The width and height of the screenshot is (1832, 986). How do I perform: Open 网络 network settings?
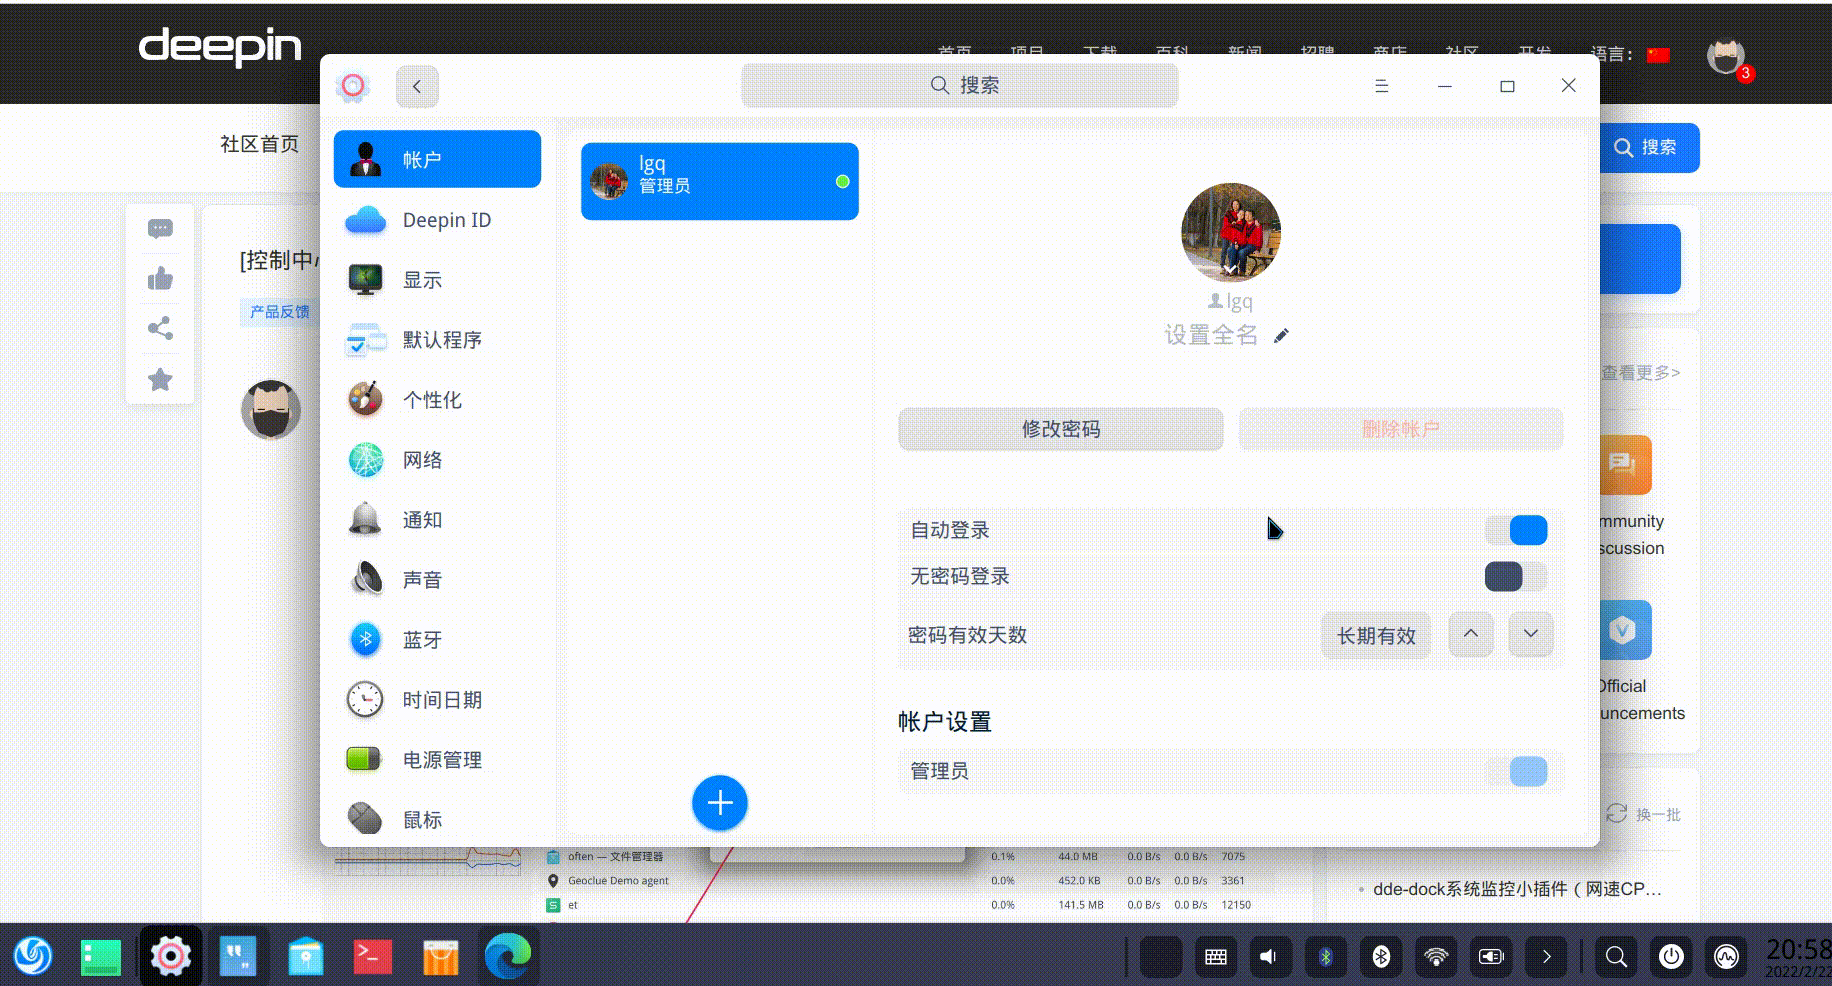pyautogui.click(x=423, y=460)
